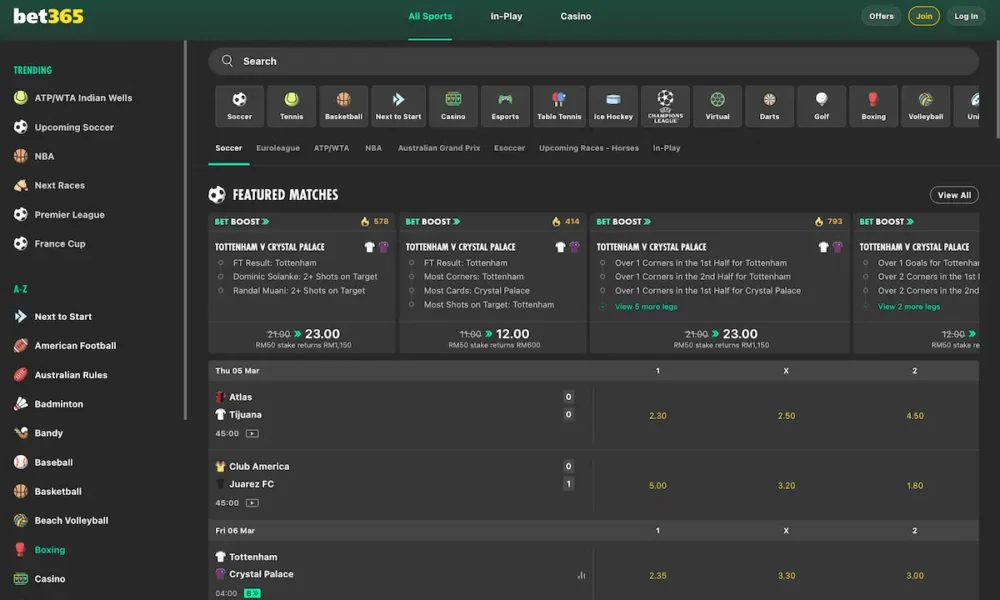Pick draw odds 2.50 for Atlas v Tijuana
Image resolution: width=1000 pixels, height=600 pixels.
click(x=786, y=416)
